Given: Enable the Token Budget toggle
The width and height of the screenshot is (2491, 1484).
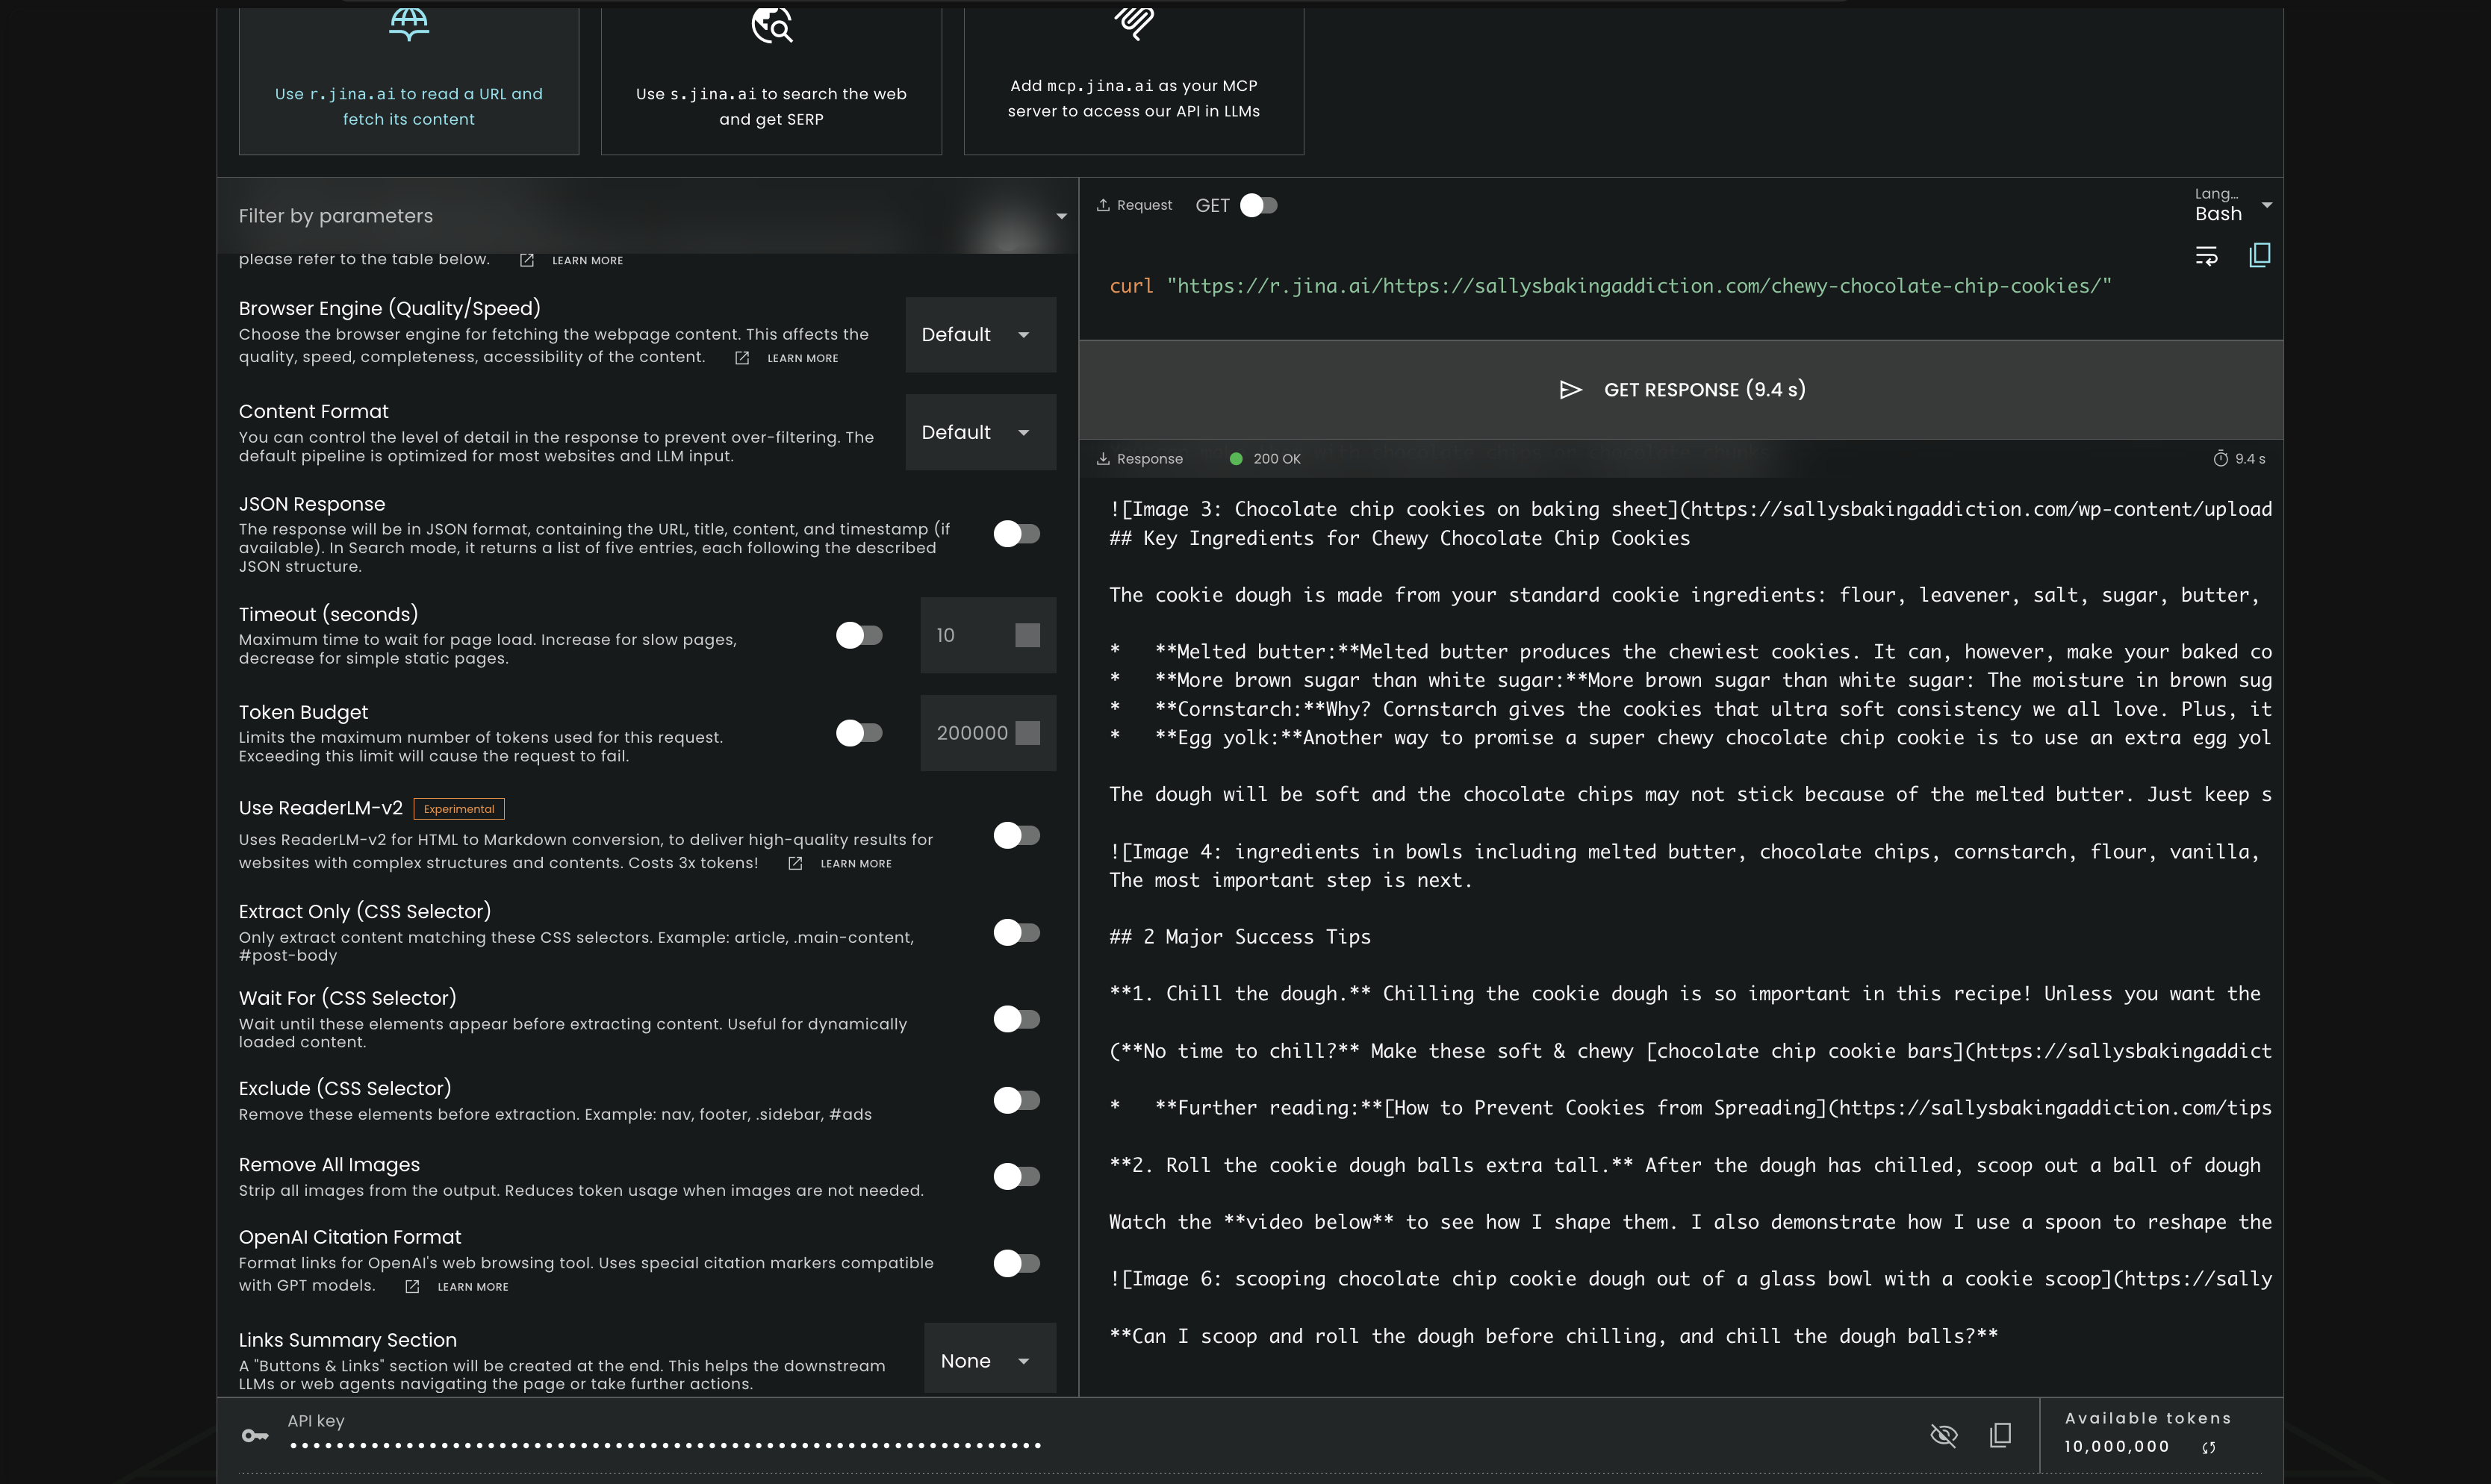Looking at the screenshot, I should pyautogui.click(x=859, y=733).
